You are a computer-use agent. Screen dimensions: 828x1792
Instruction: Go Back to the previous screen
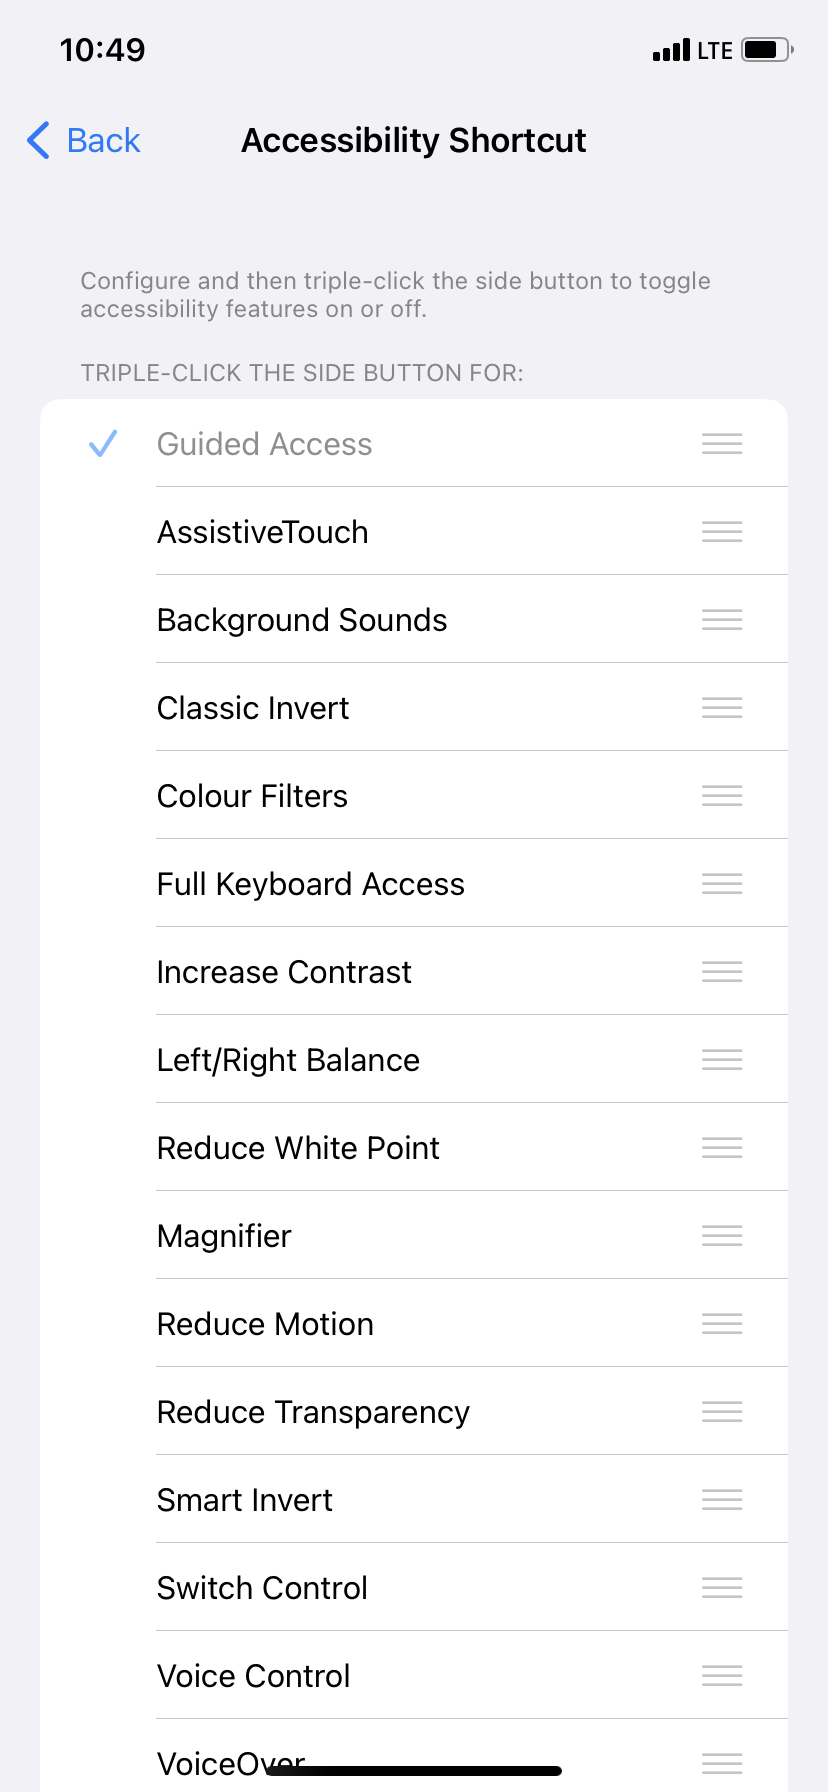click(103, 141)
